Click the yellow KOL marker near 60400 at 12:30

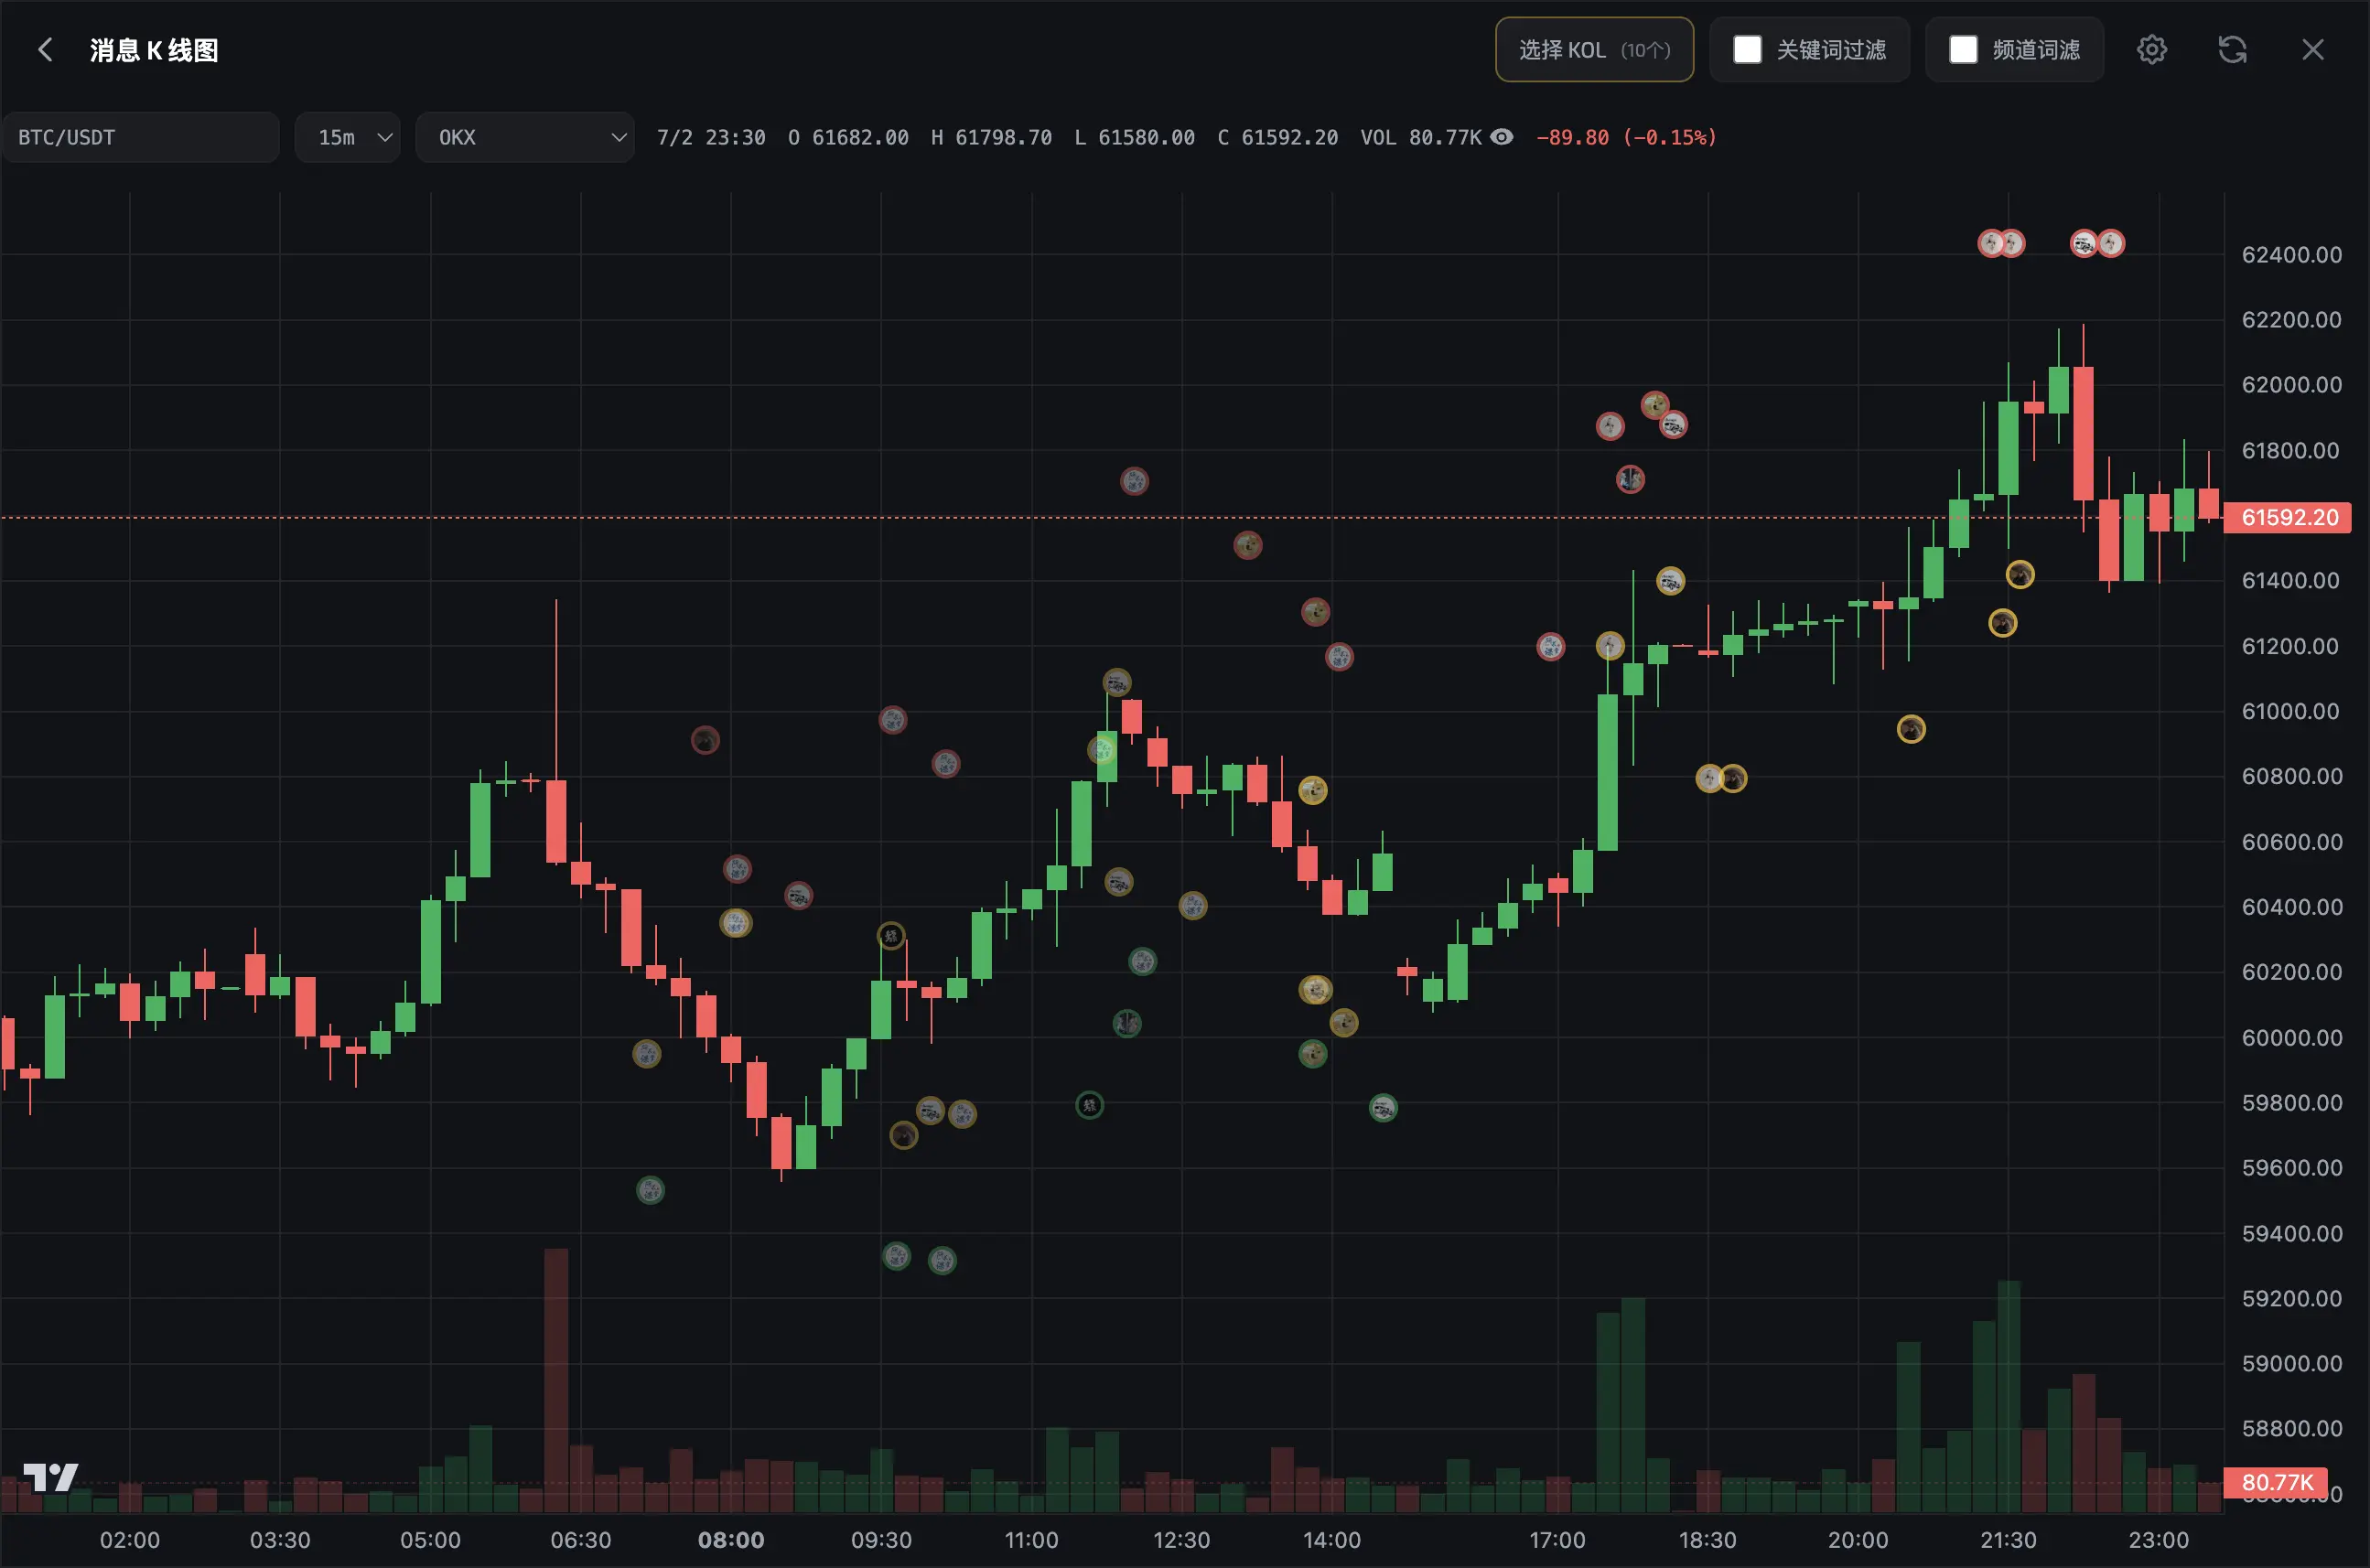click(1192, 905)
